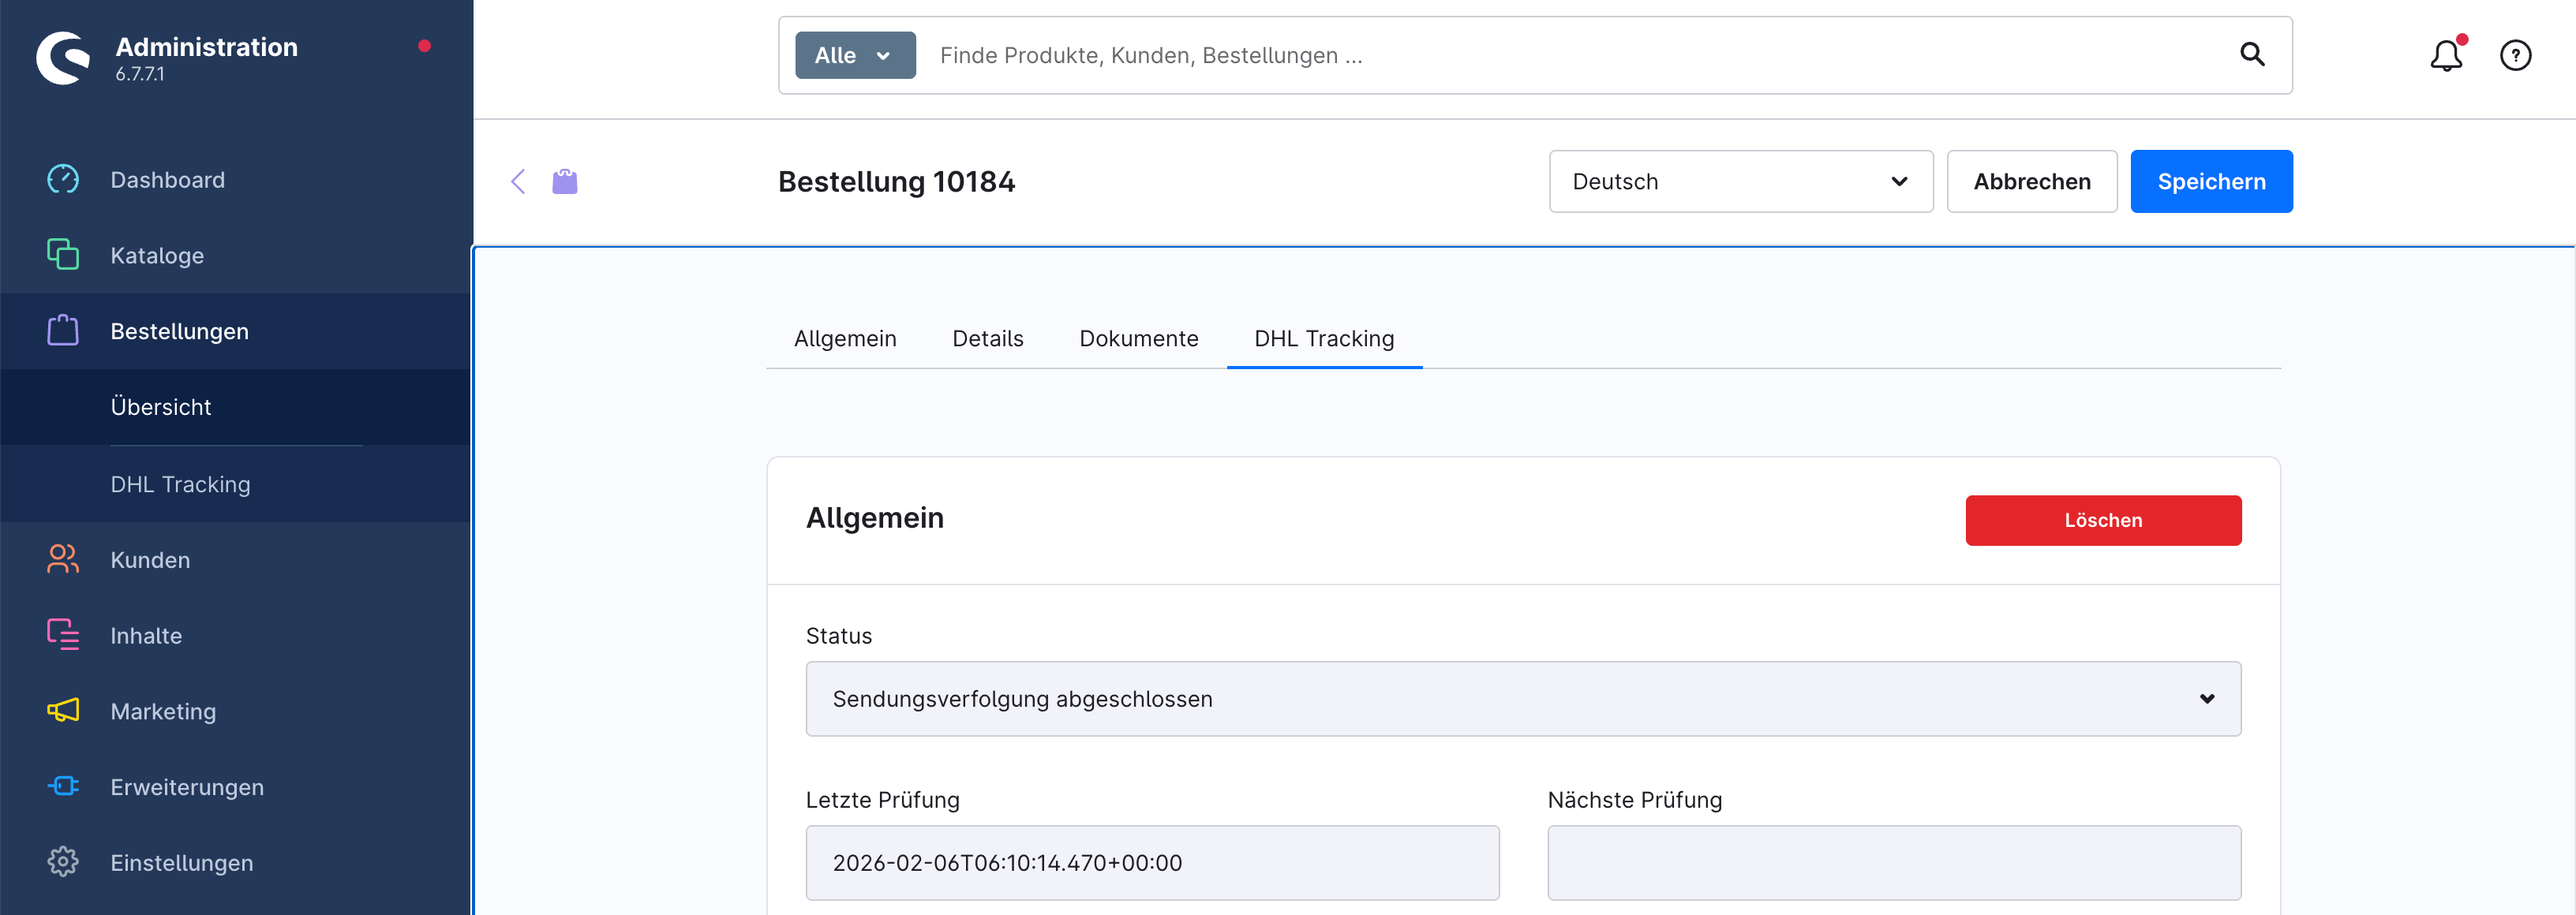2576x915 pixels.
Task: Click the Allgemein card heading
Action: 874,518
